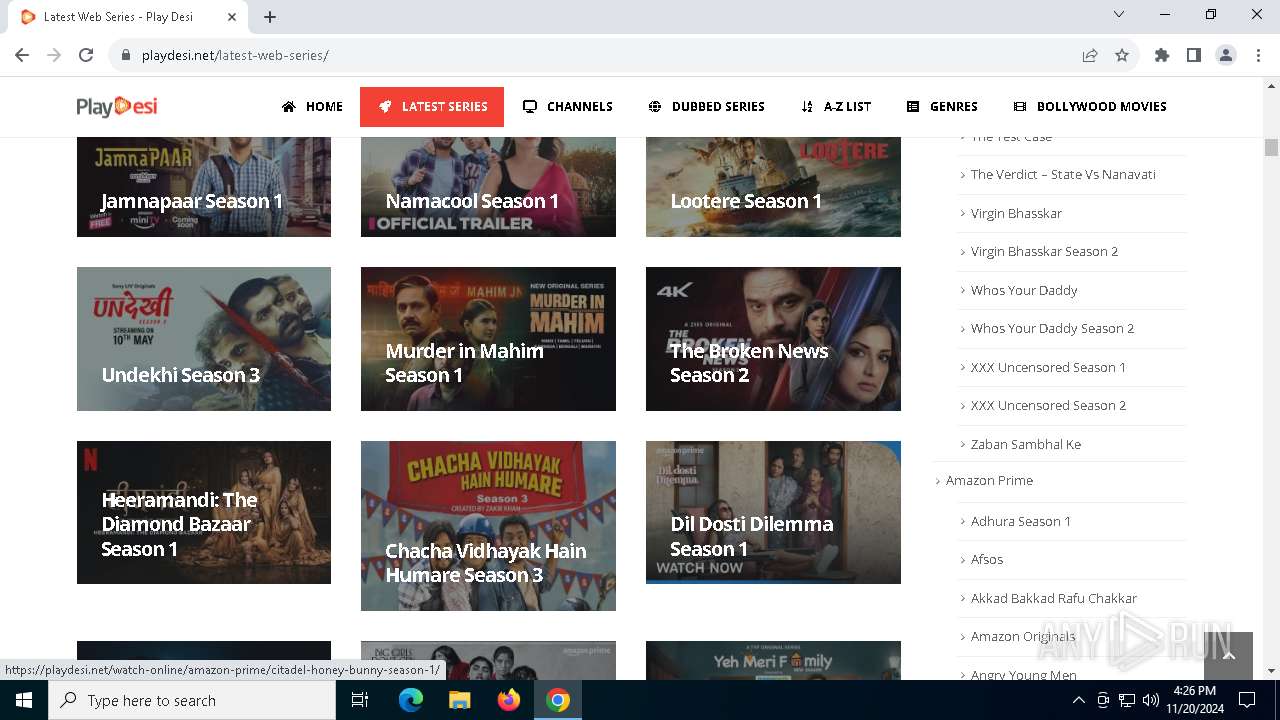Open the Namacool Season 1 thumbnail
1280x720 pixels.
pos(488,187)
